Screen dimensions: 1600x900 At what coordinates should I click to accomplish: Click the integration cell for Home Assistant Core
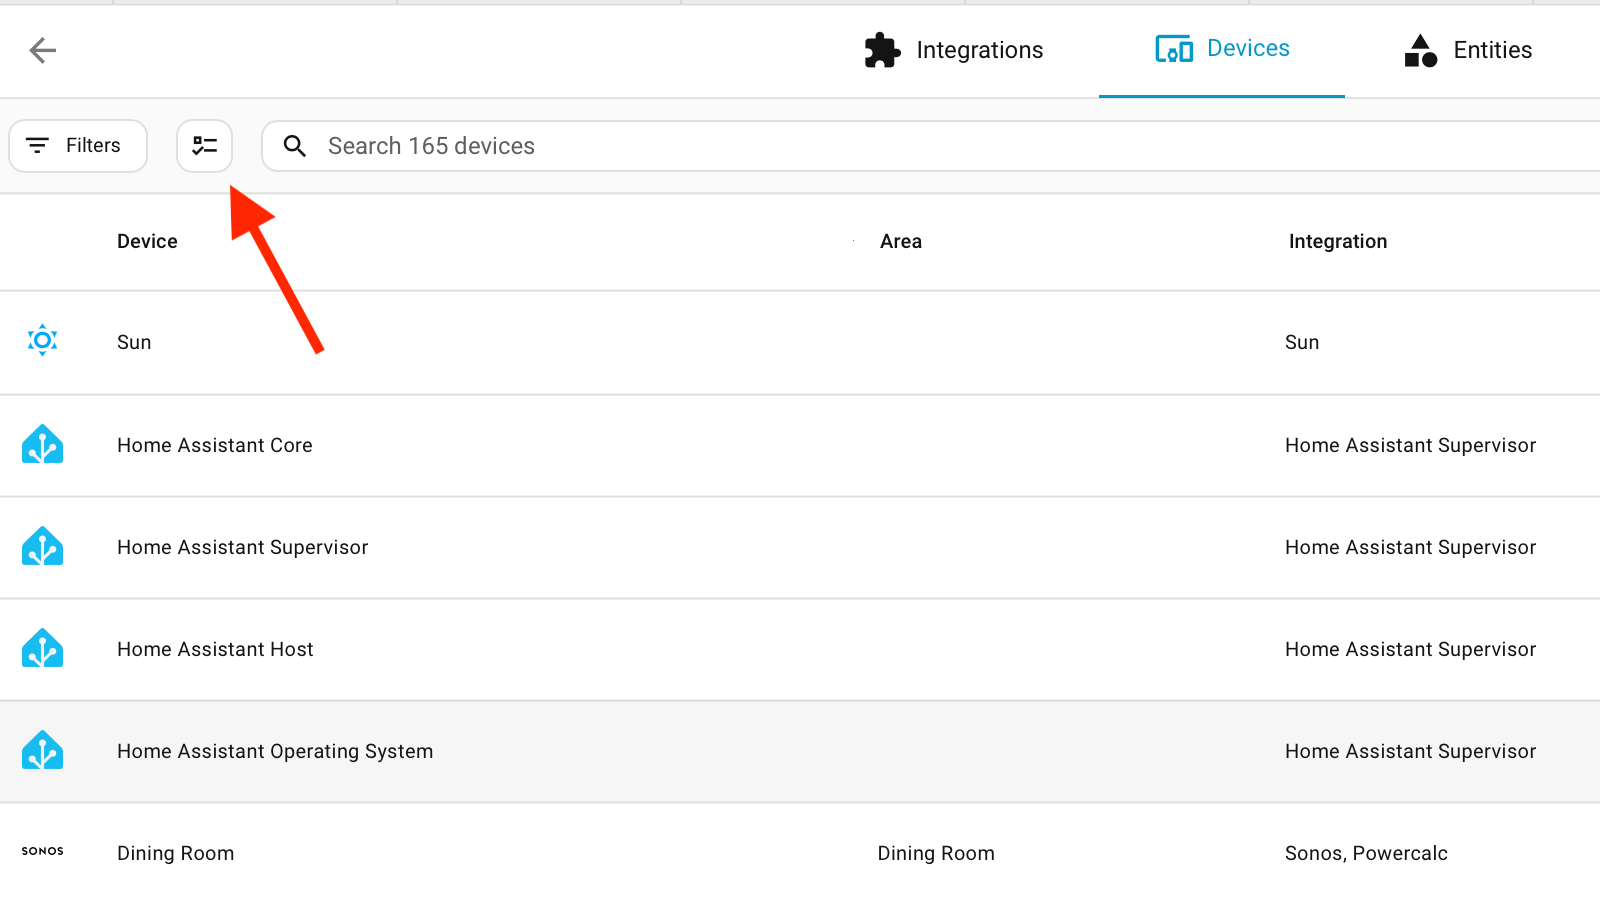pos(1410,445)
